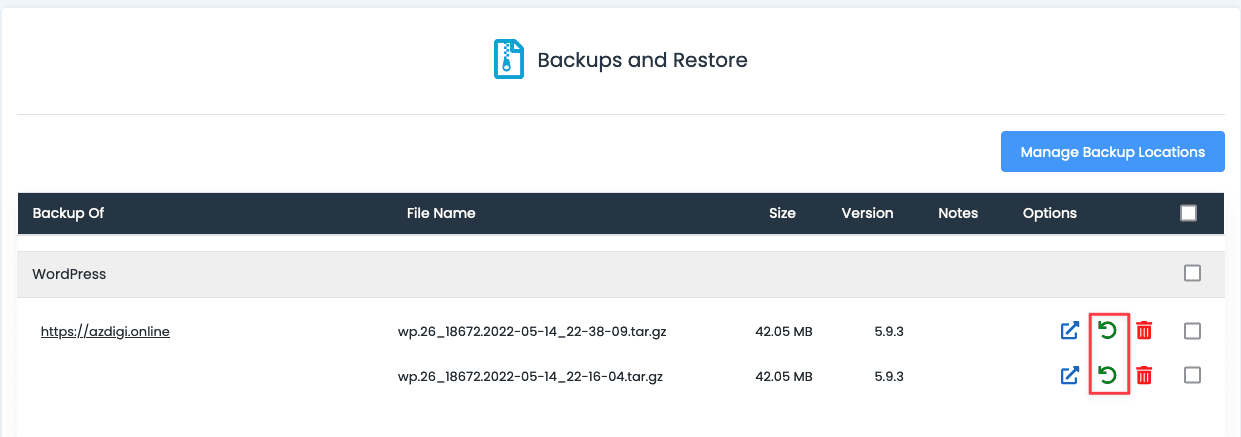
Task: Click green restore icon for 22-38-09 backup
Action: click(x=1108, y=330)
